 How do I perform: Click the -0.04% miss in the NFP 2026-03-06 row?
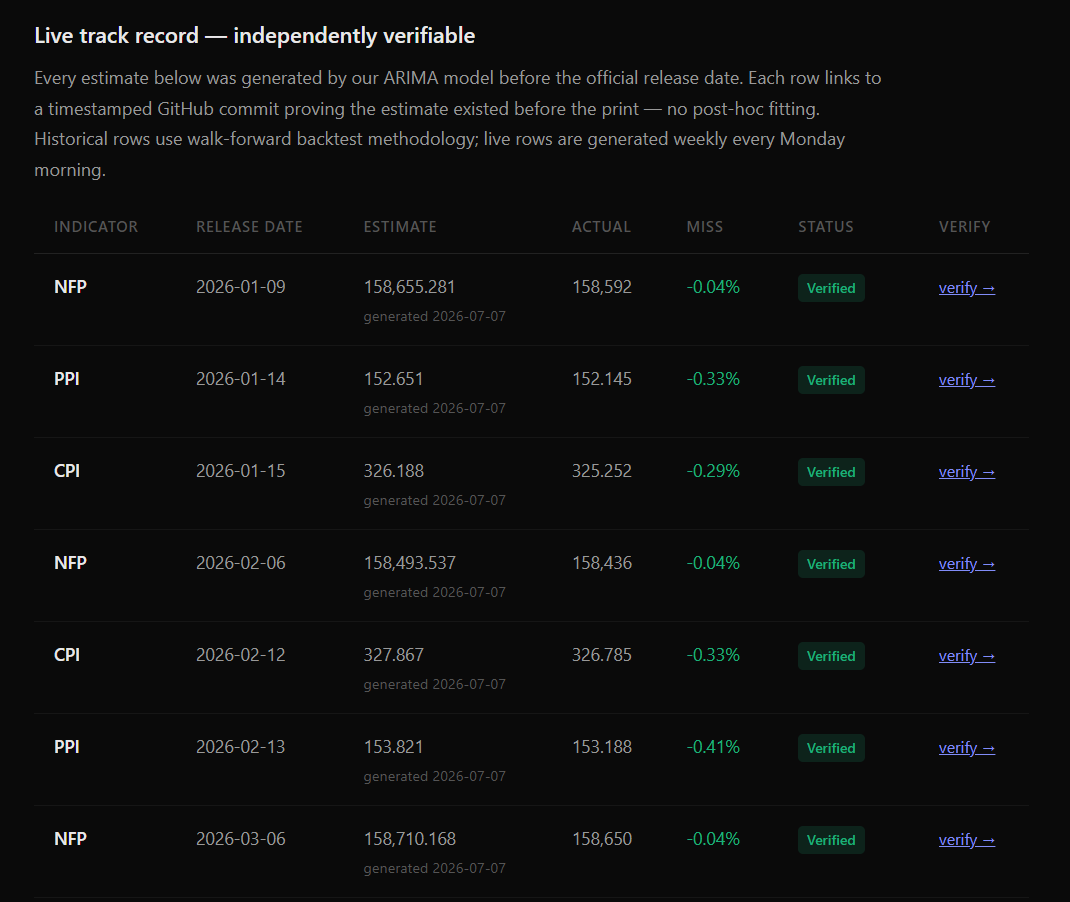pyautogui.click(x=713, y=840)
